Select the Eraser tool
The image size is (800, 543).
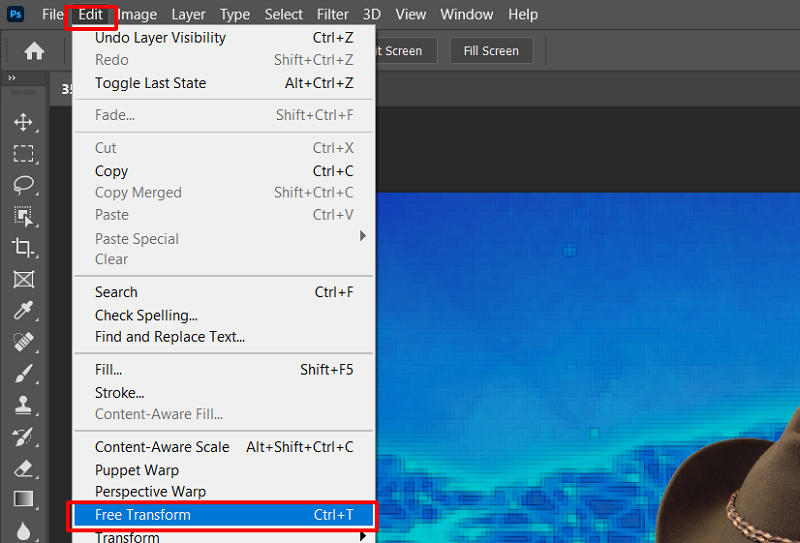click(23, 468)
